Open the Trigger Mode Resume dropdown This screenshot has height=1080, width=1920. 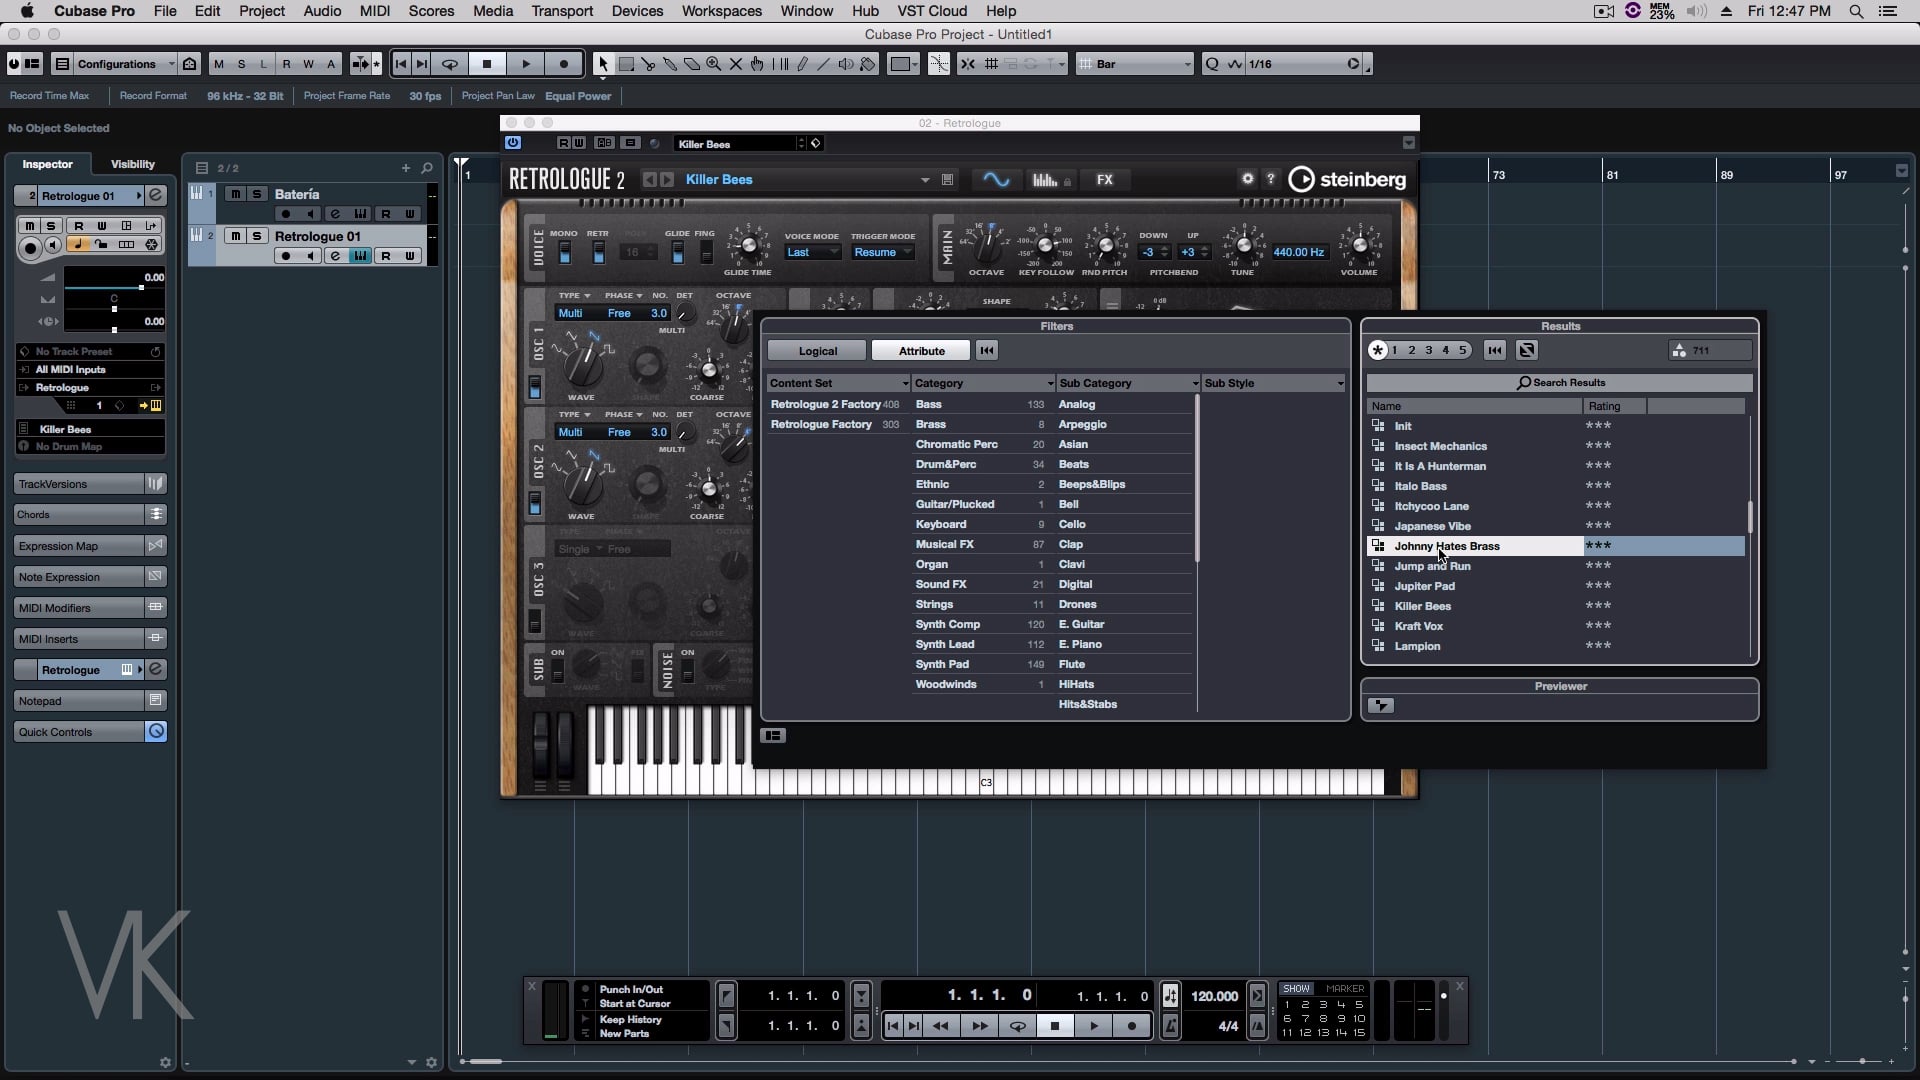[x=882, y=253]
